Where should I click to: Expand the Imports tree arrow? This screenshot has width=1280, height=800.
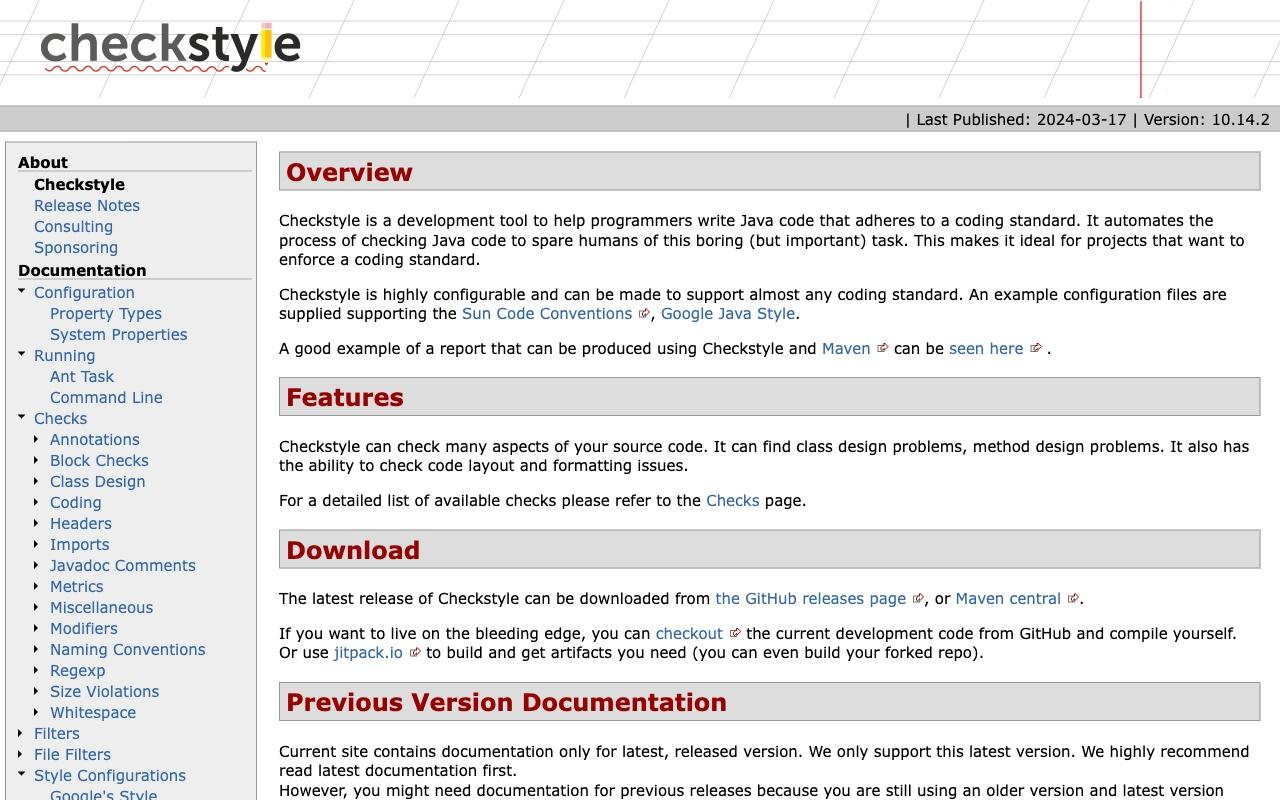click(37, 544)
